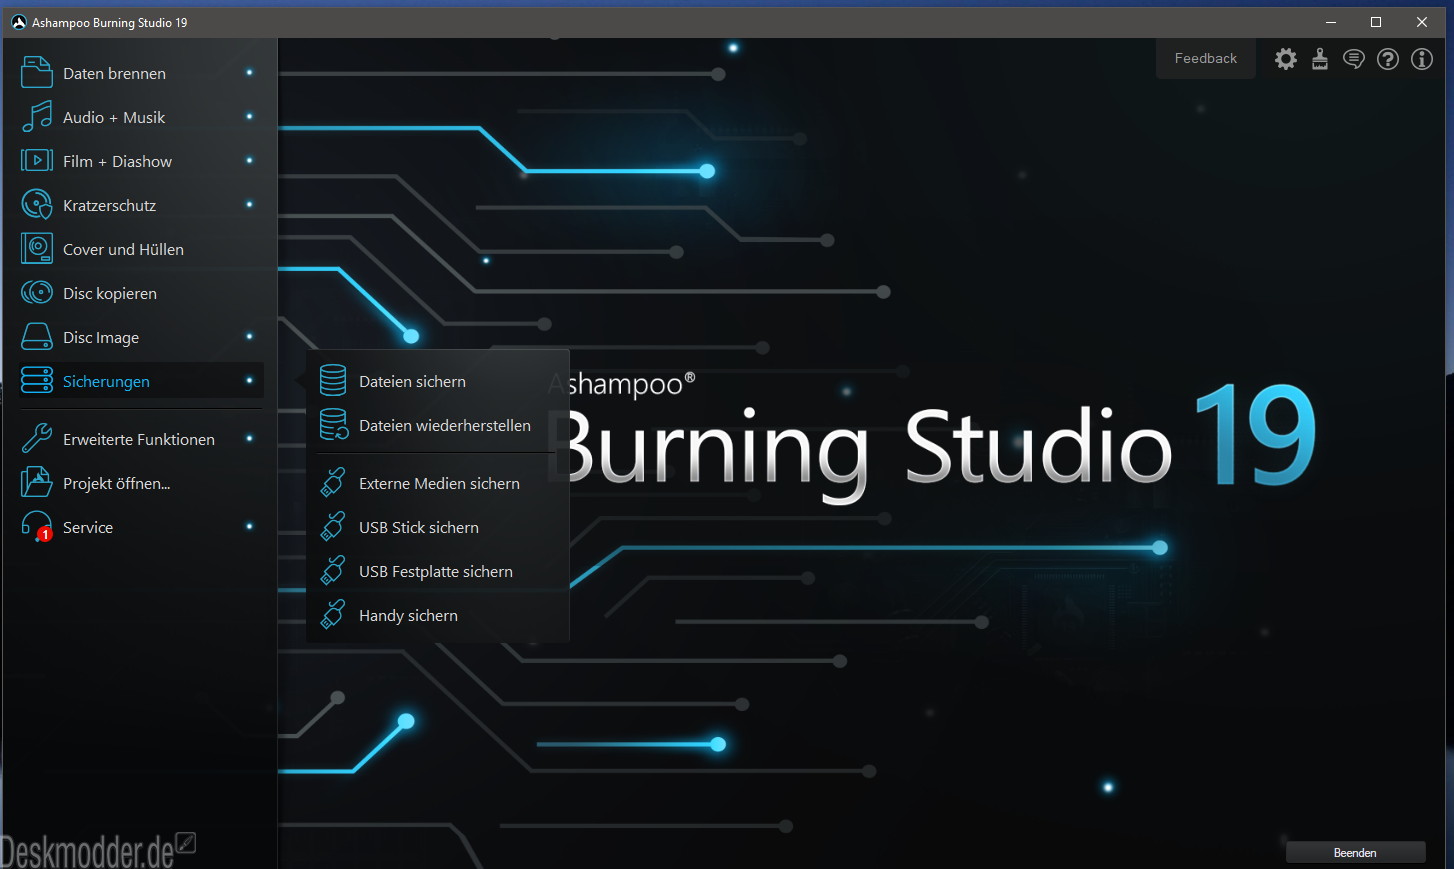Minimize the Burning Studio window
This screenshot has height=869, width=1454.
tap(1331, 22)
